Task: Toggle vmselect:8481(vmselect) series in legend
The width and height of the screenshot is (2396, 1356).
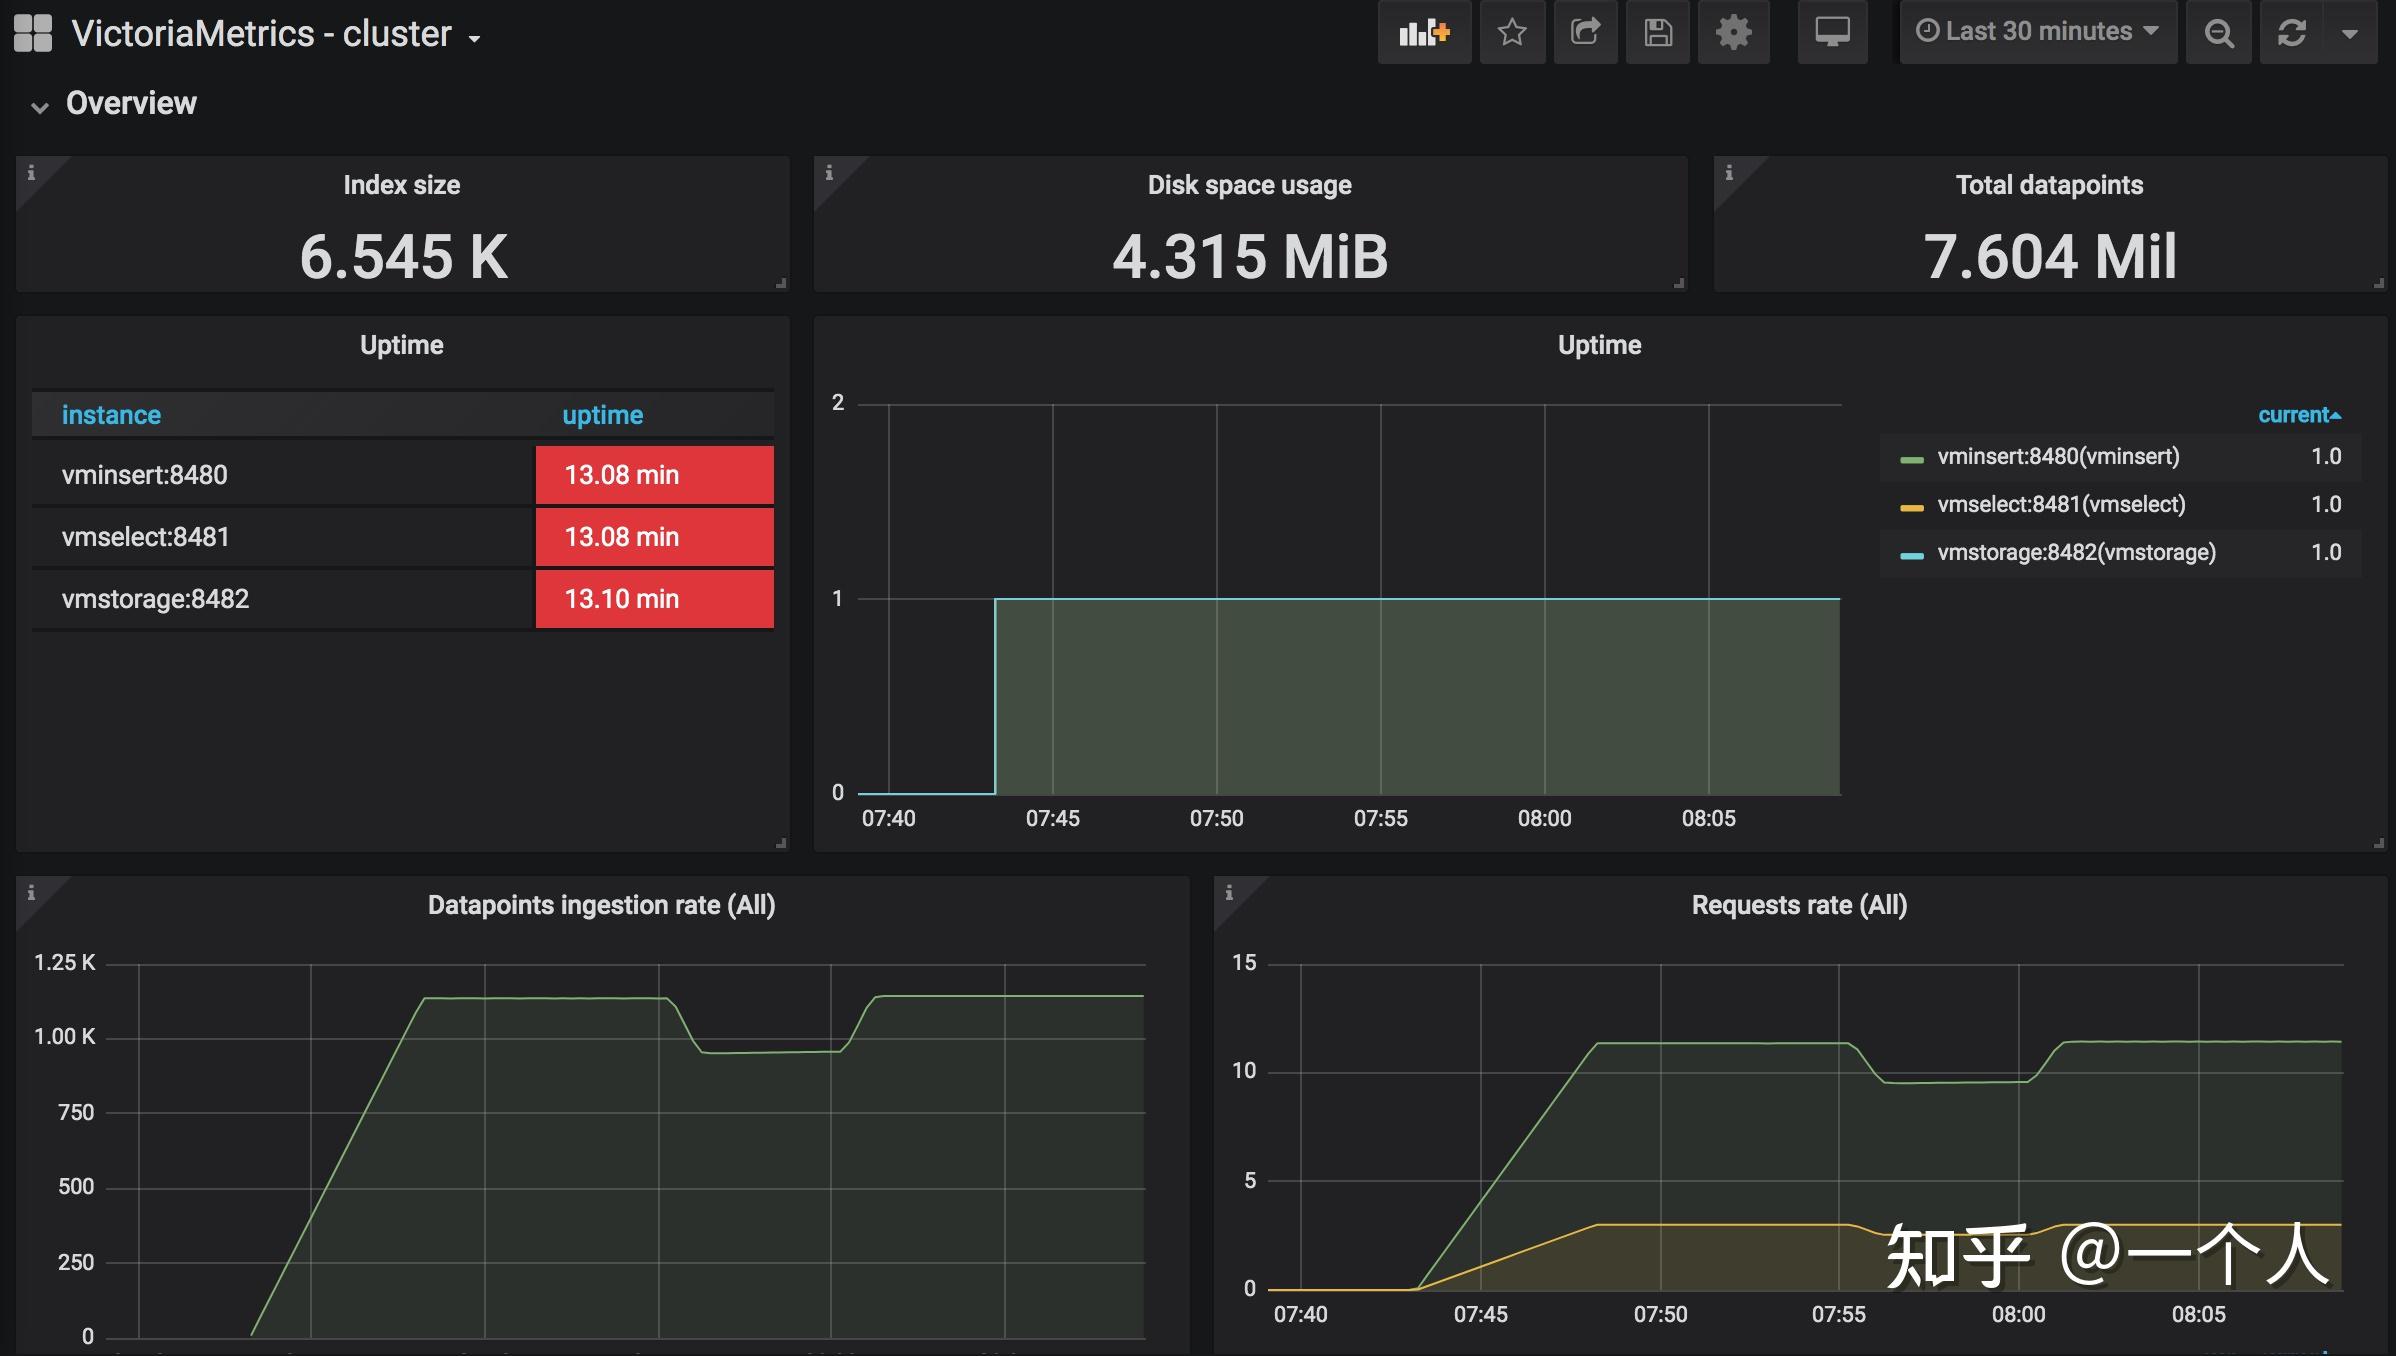Action: click(2061, 505)
